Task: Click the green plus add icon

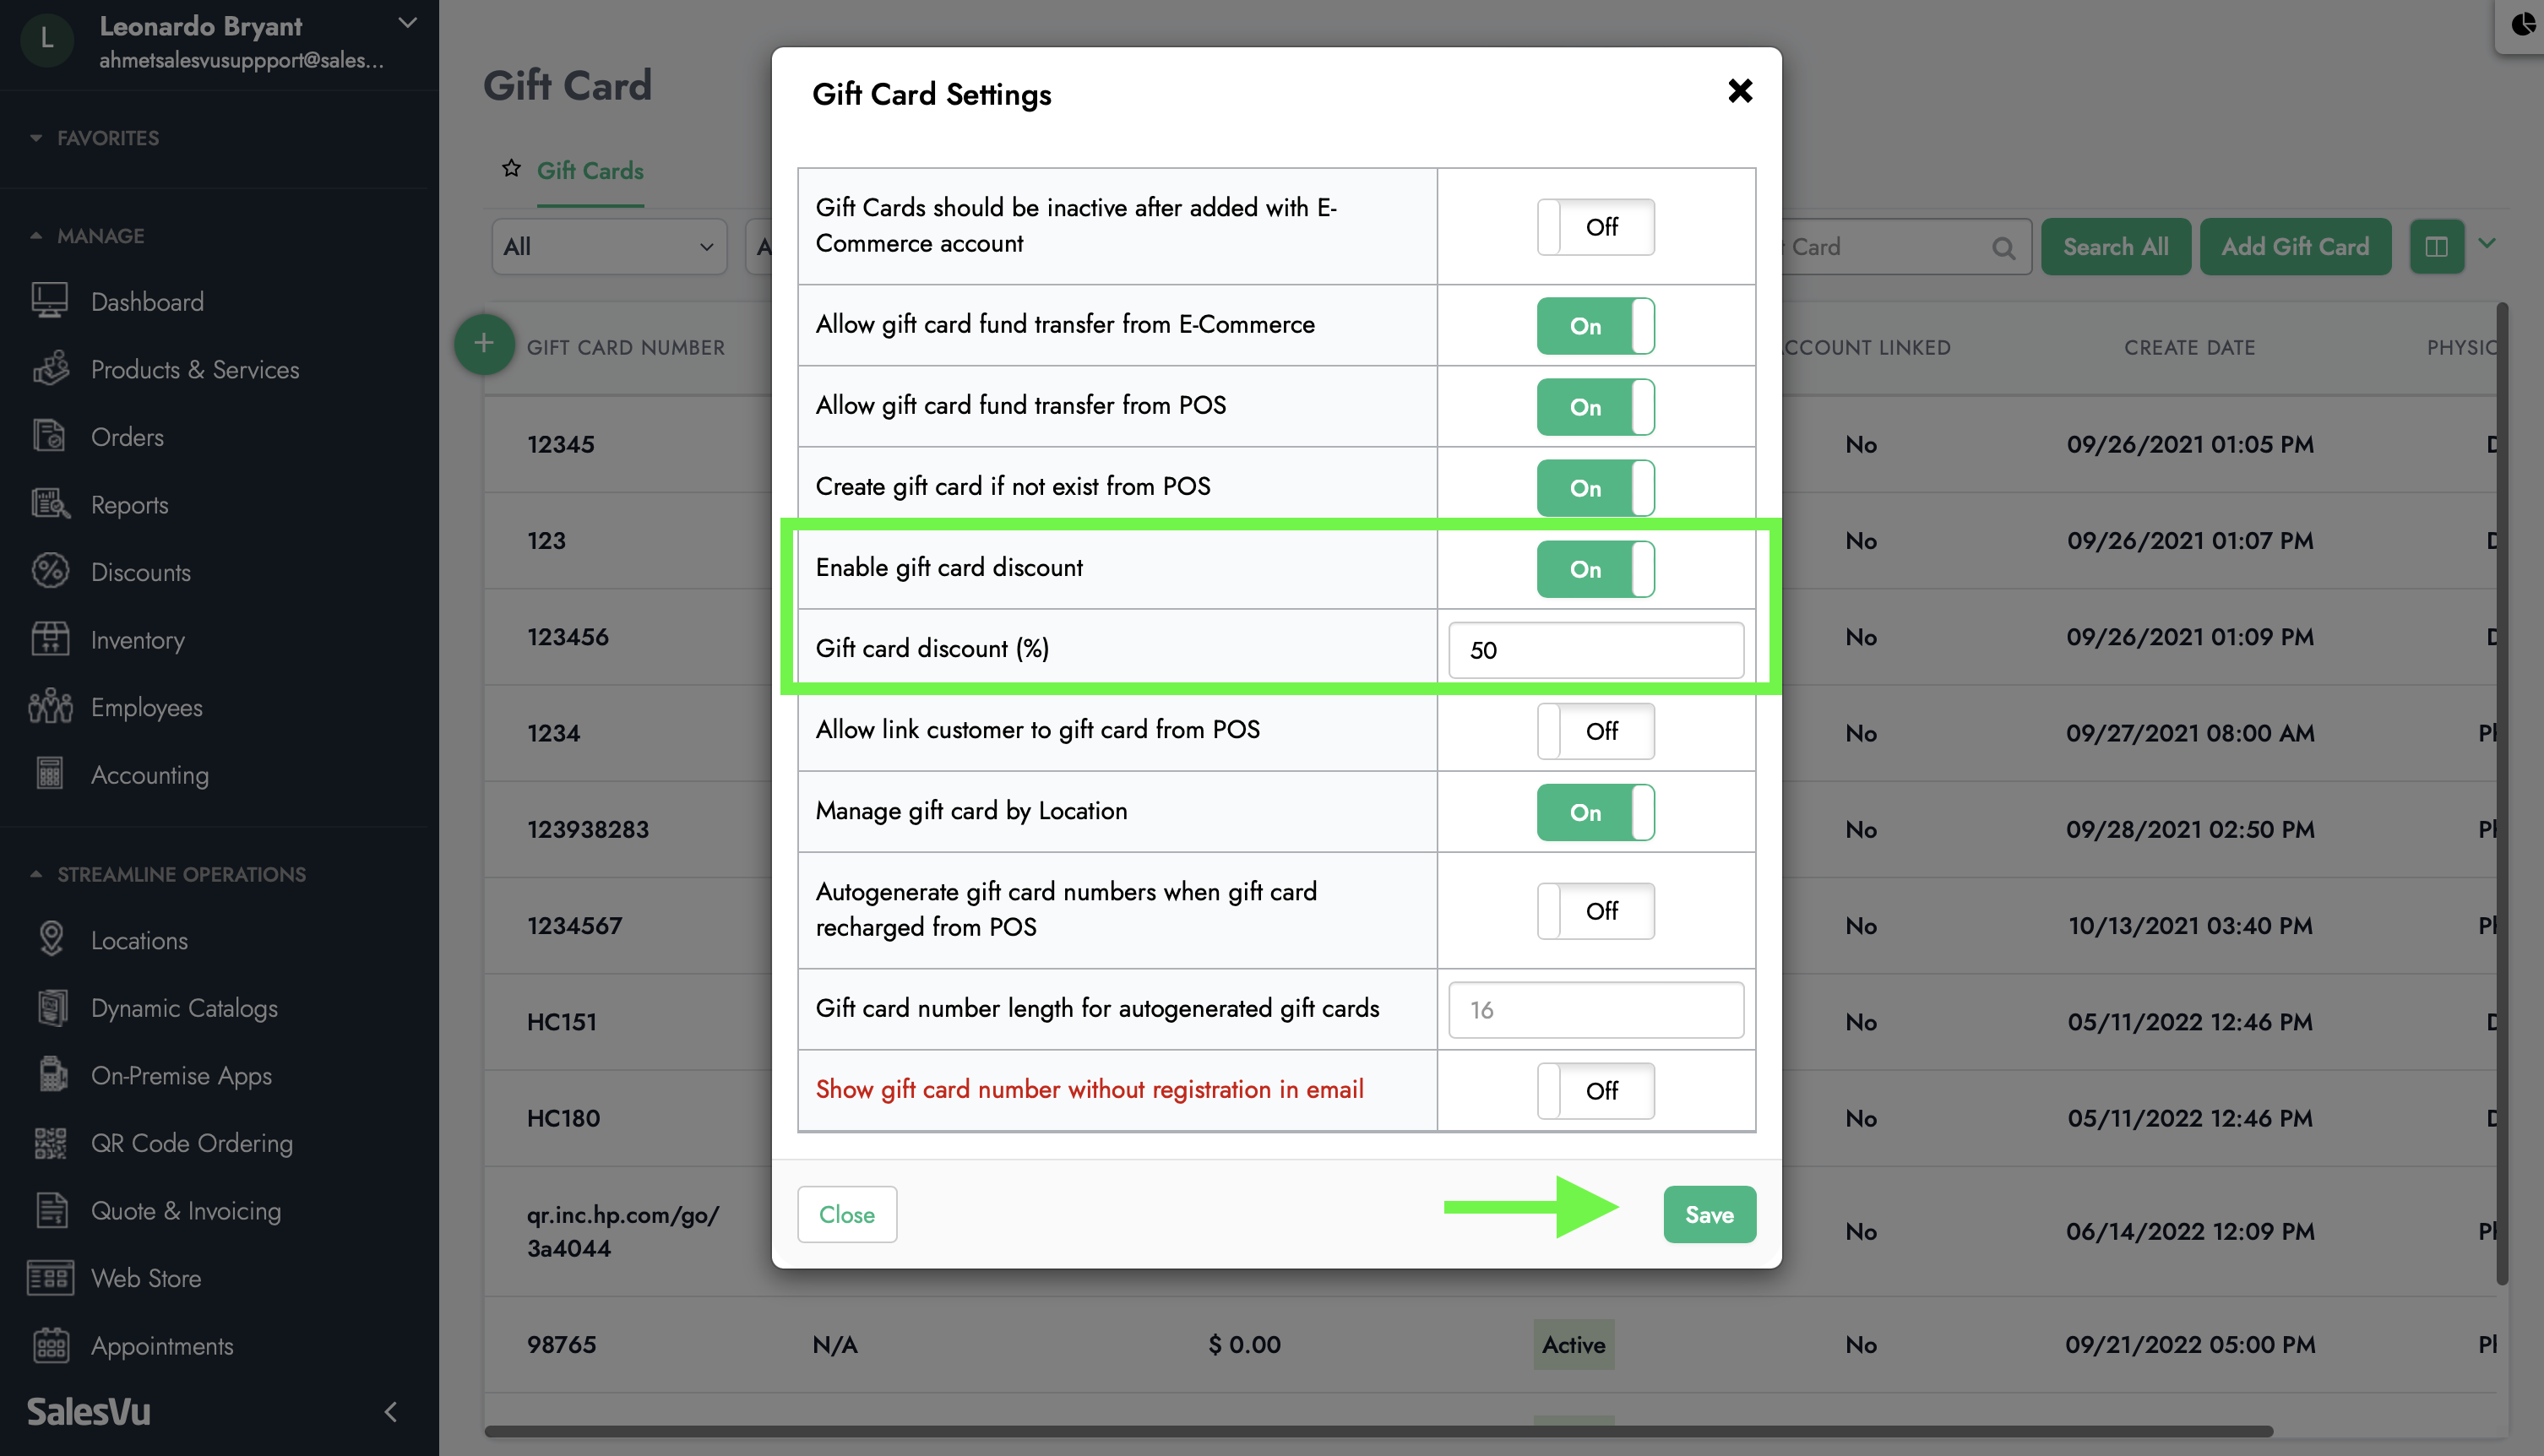Action: 484,344
